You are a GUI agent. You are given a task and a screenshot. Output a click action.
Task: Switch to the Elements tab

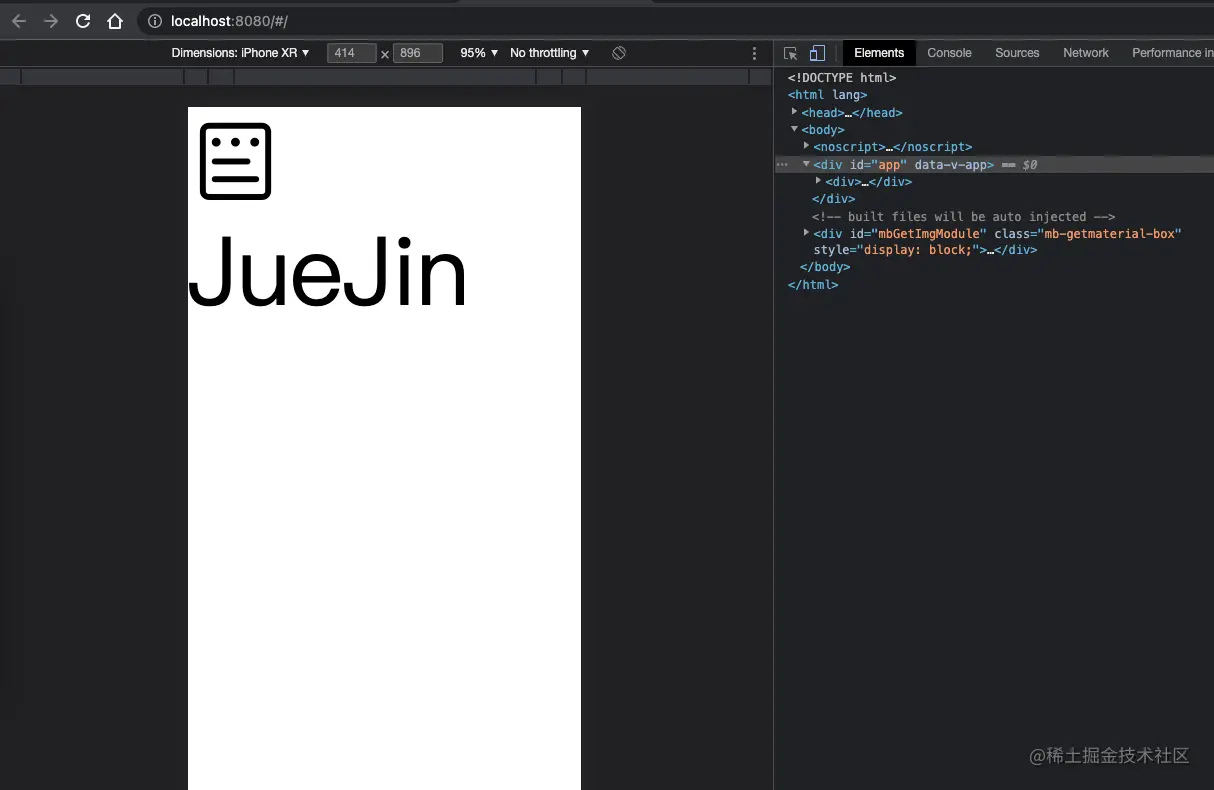[879, 53]
